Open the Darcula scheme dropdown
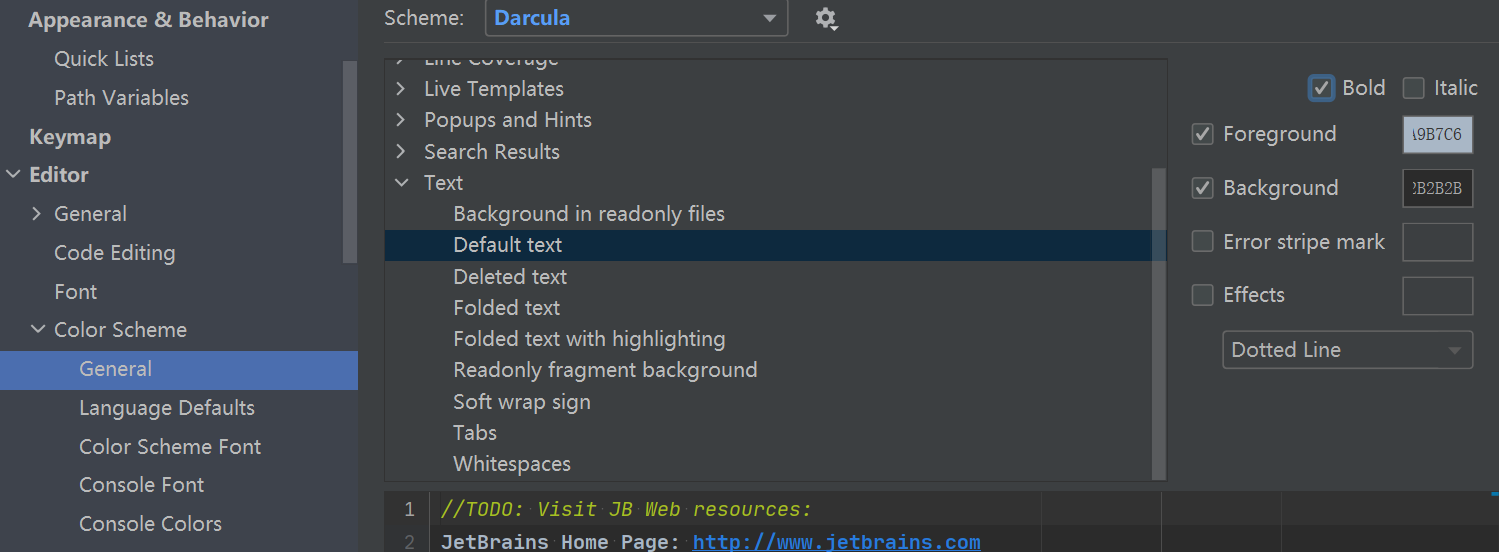 (636, 19)
